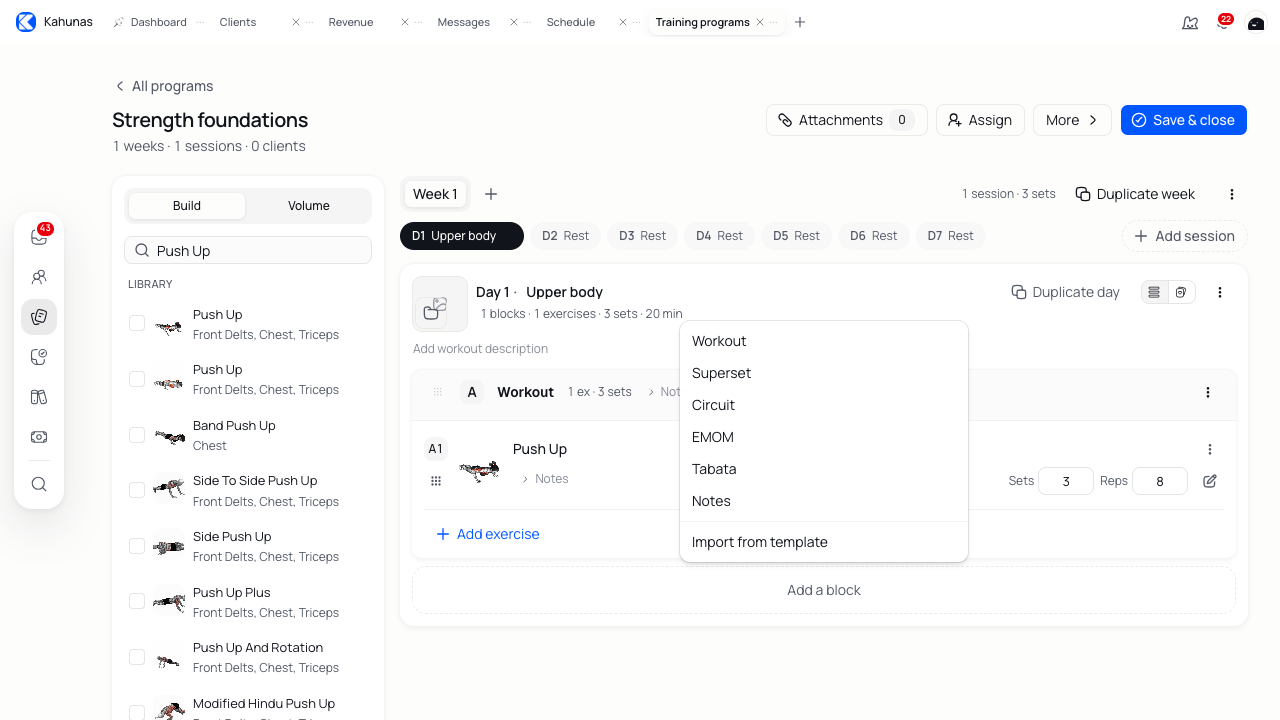Open Push Up exercise three-dot menu
This screenshot has width=1280, height=720.
point(1210,449)
